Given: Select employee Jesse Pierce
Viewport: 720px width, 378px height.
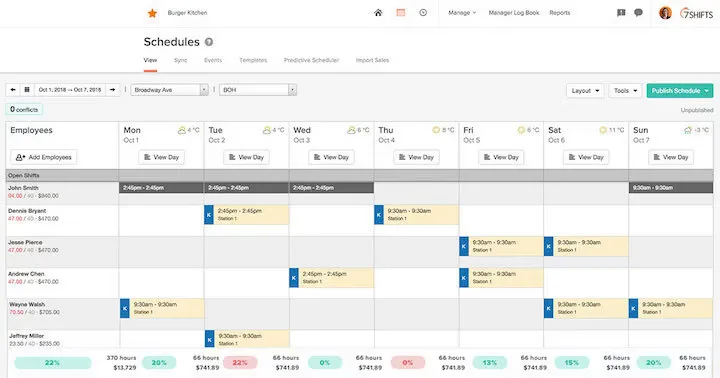Looking at the screenshot, I should point(25,242).
